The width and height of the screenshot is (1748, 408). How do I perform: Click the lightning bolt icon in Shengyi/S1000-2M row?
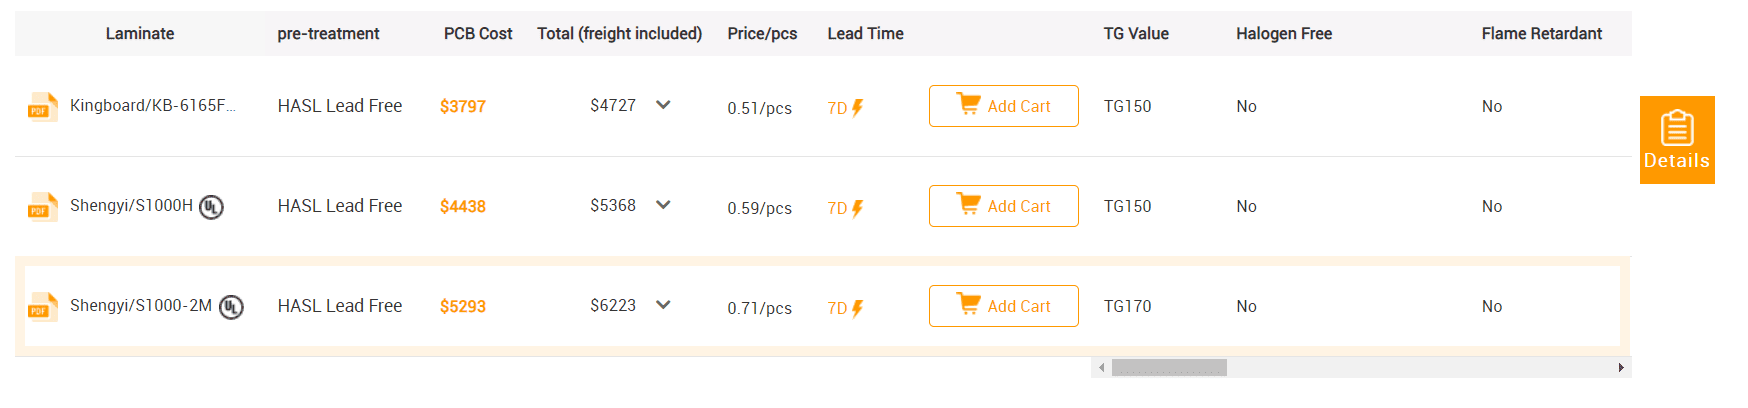click(x=857, y=308)
